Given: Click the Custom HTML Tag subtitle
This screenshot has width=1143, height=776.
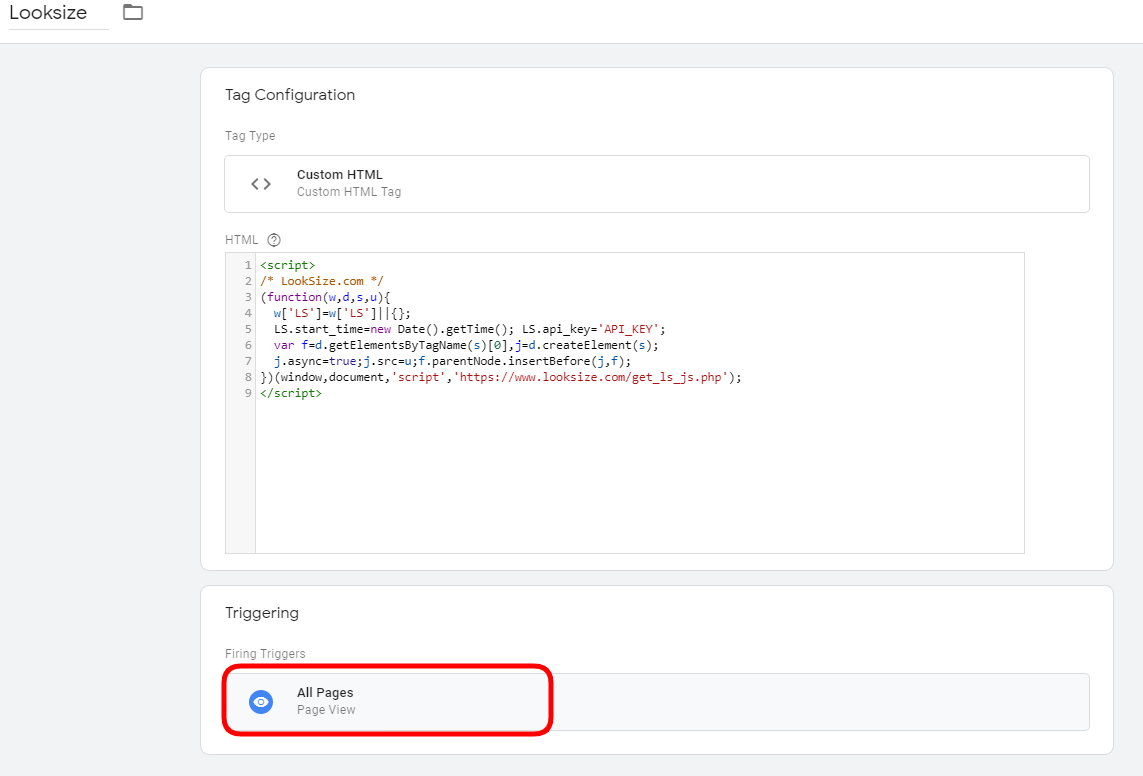Looking at the screenshot, I should click(349, 192).
